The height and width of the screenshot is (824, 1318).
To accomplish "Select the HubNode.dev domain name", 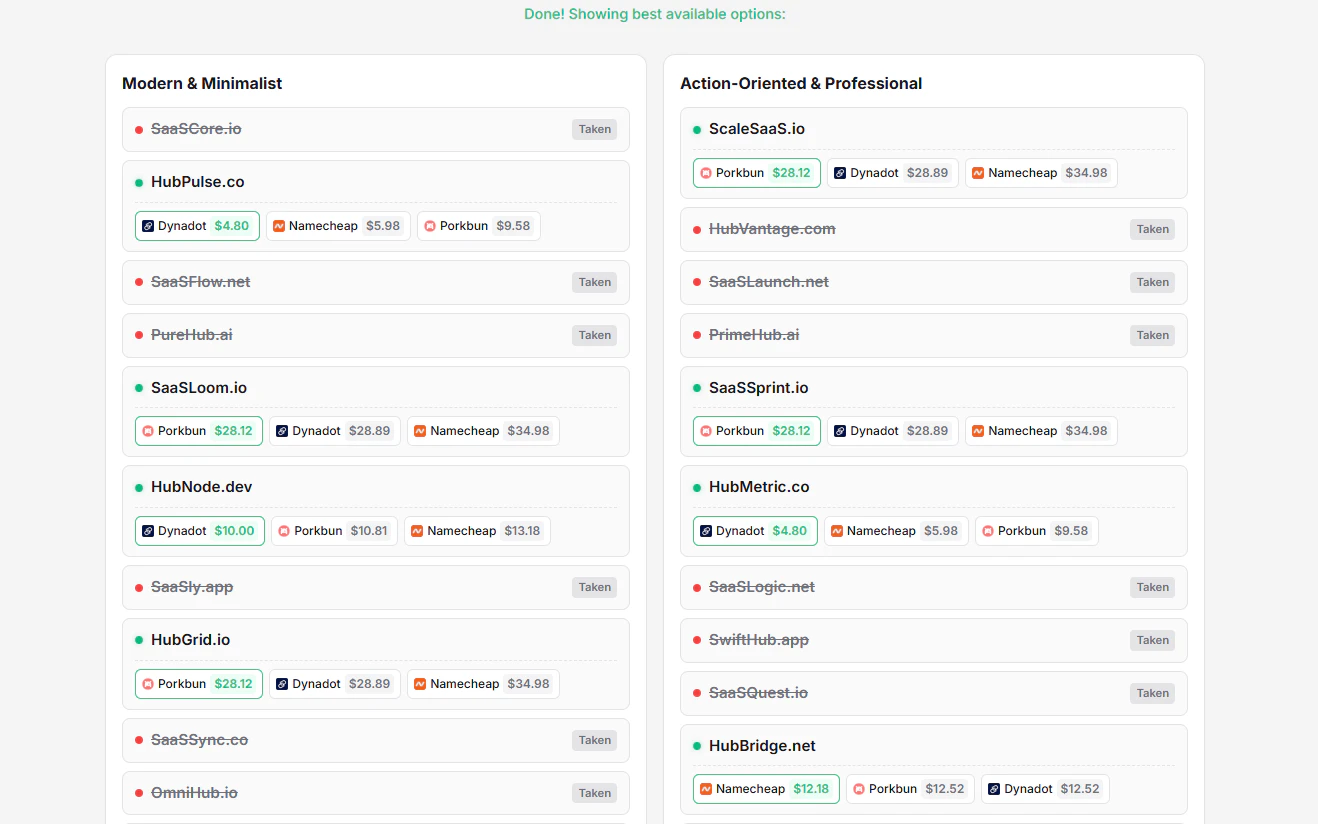I will coord(202,487).
